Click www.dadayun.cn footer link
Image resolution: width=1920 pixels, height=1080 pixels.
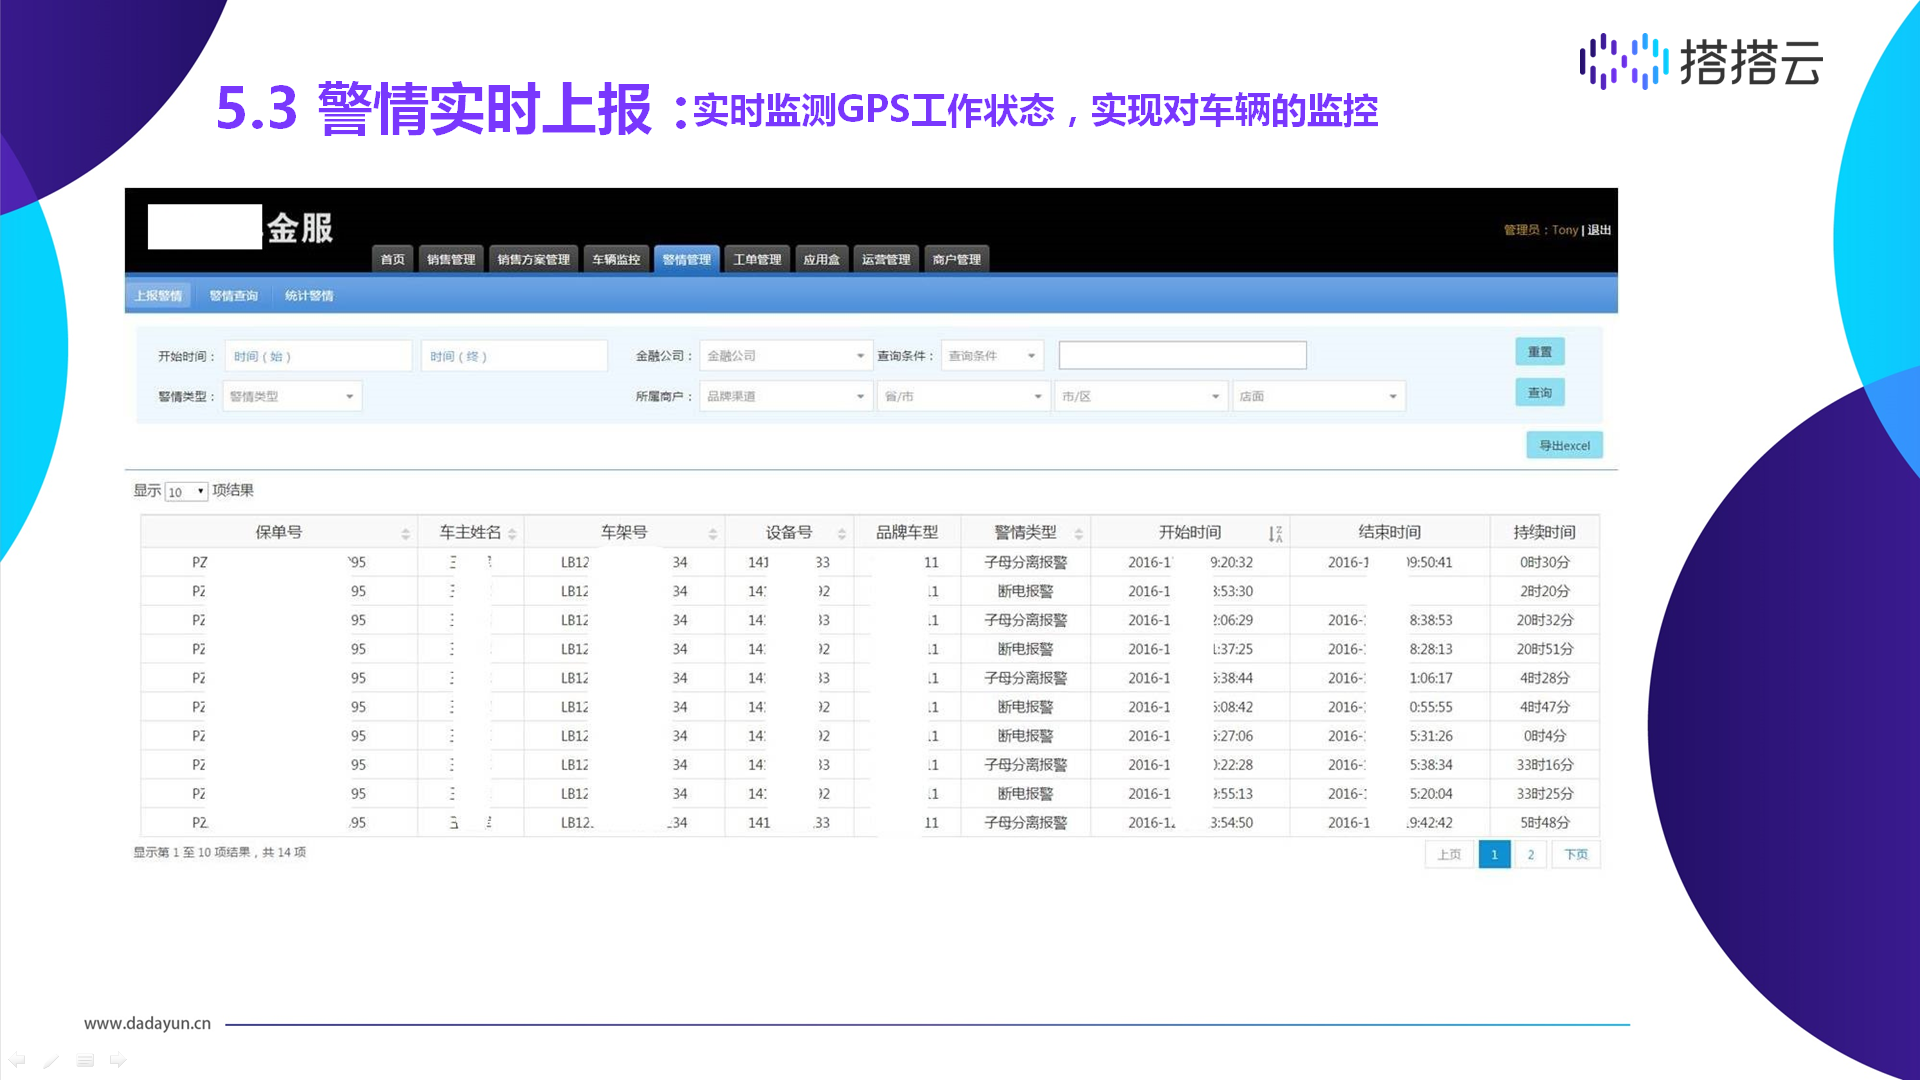click(147, 1024)
